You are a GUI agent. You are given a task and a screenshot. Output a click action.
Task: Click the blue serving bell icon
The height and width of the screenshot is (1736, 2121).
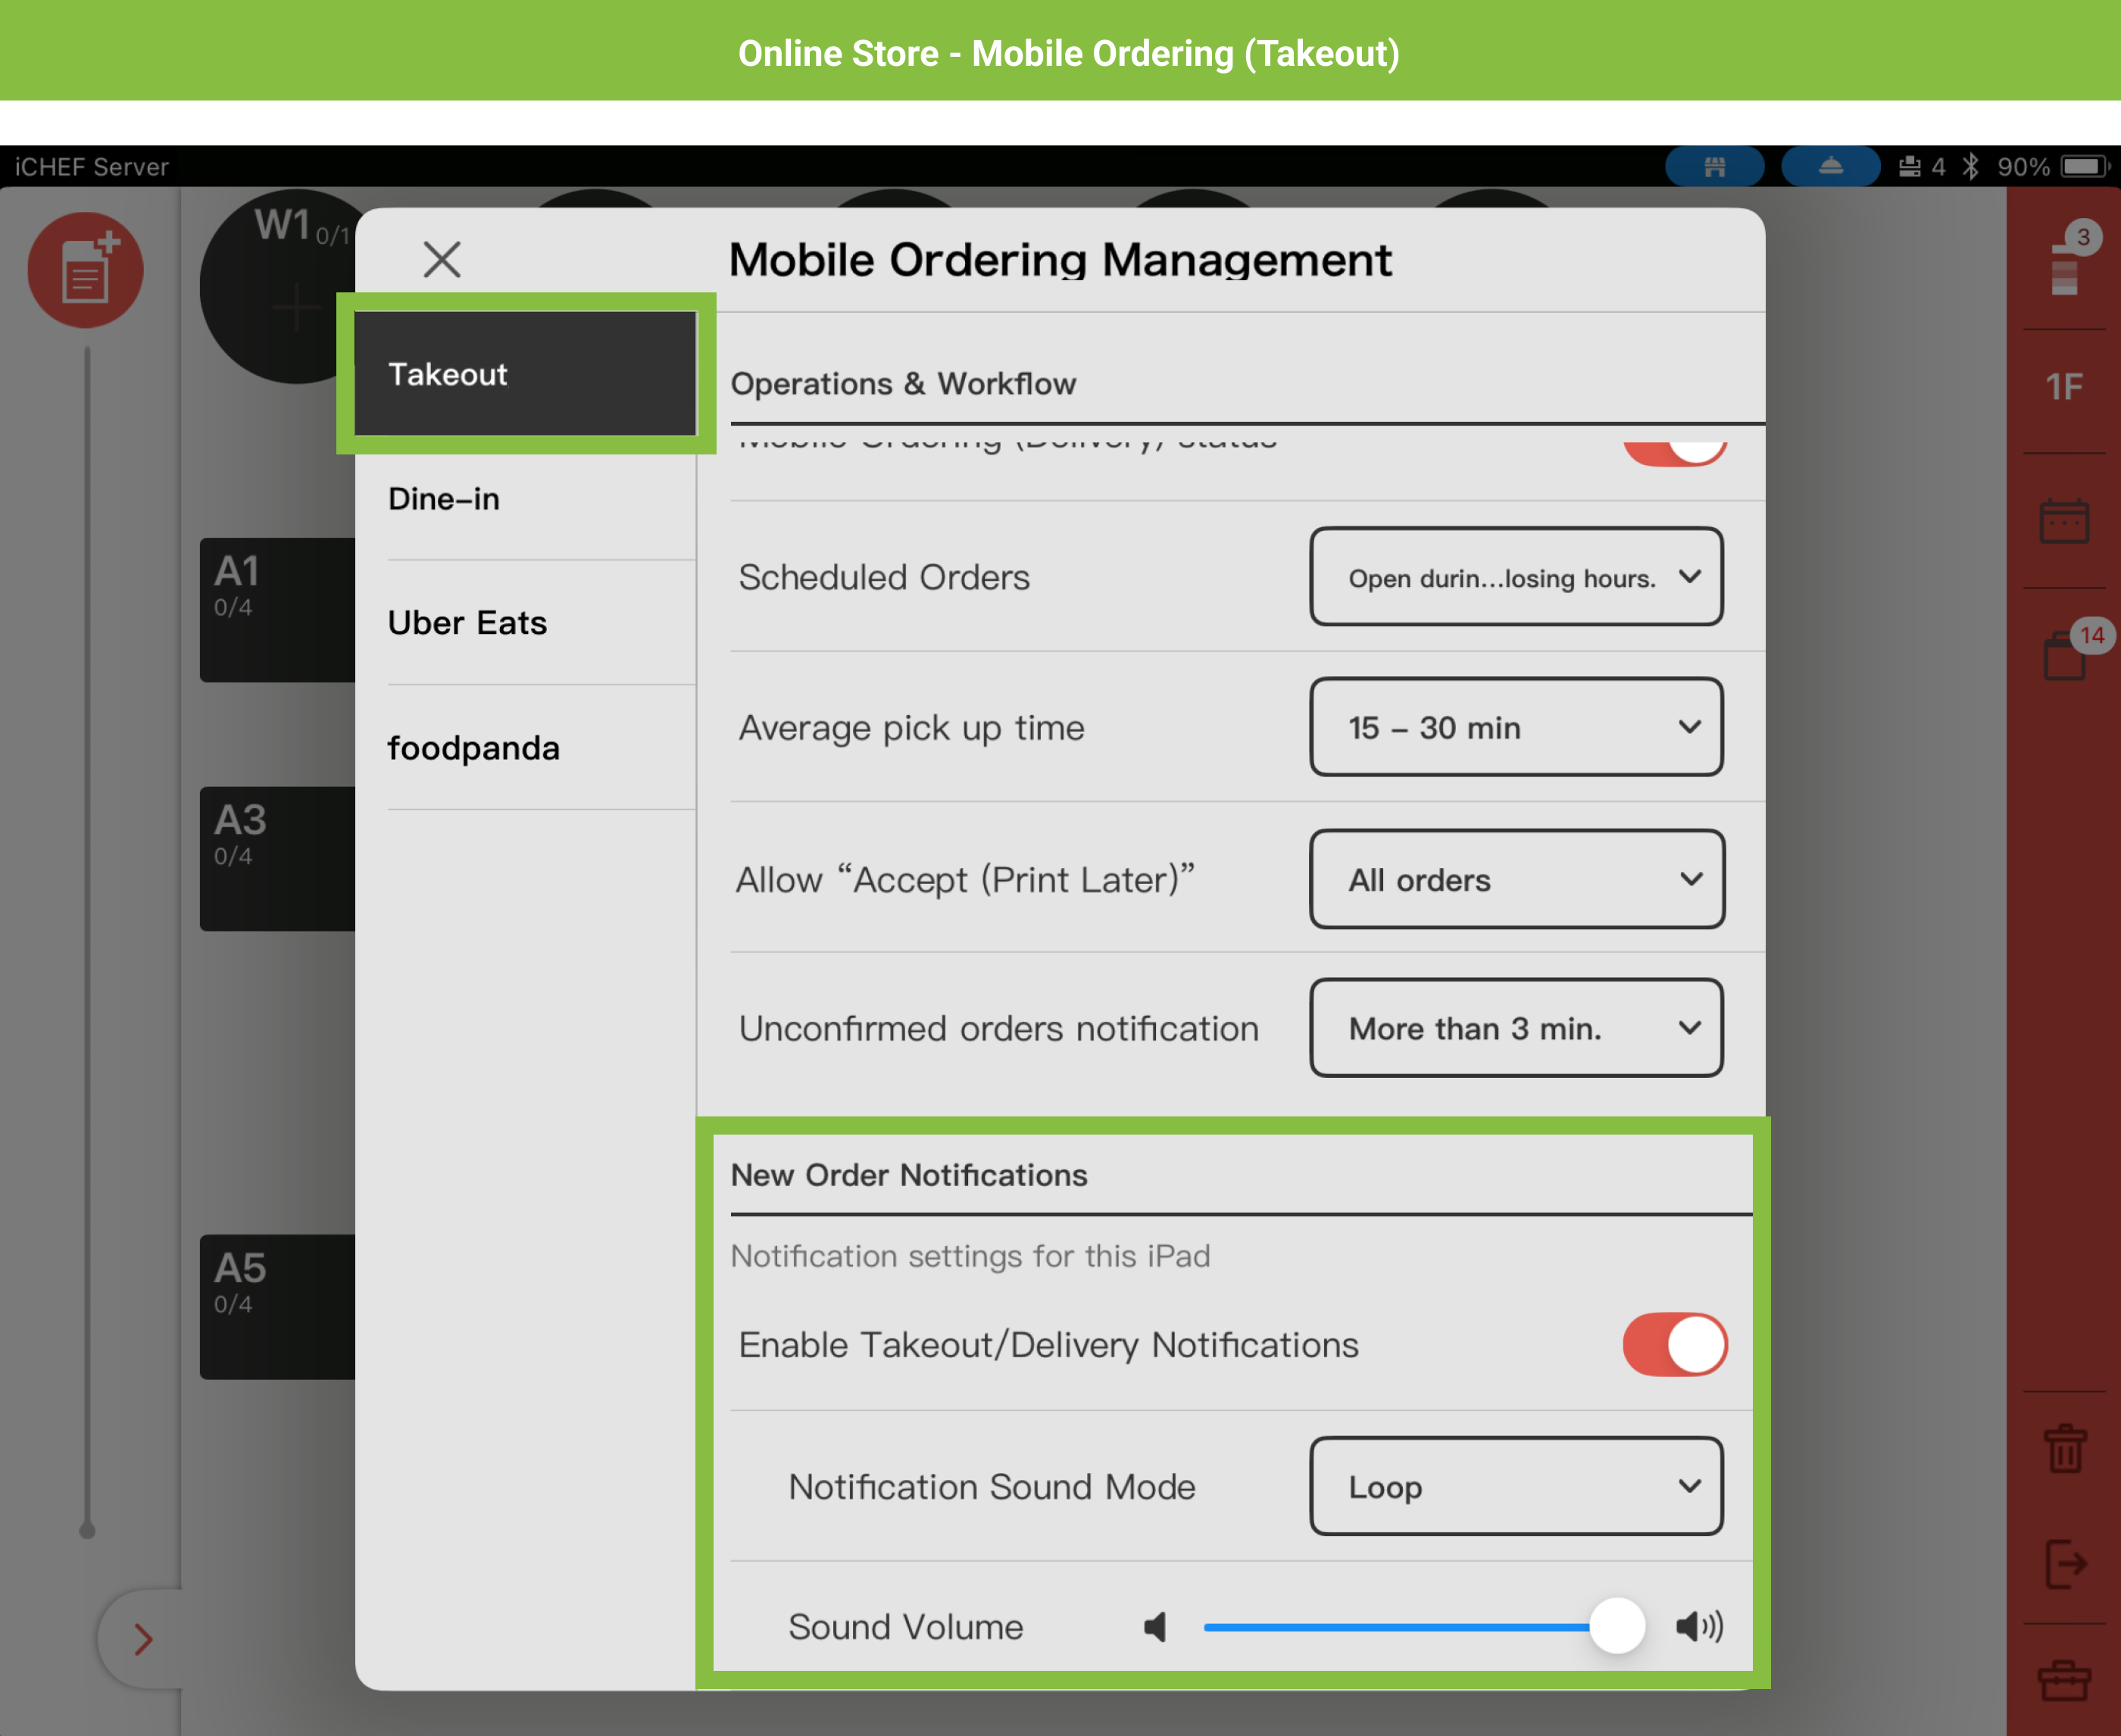click(1830, 167)
